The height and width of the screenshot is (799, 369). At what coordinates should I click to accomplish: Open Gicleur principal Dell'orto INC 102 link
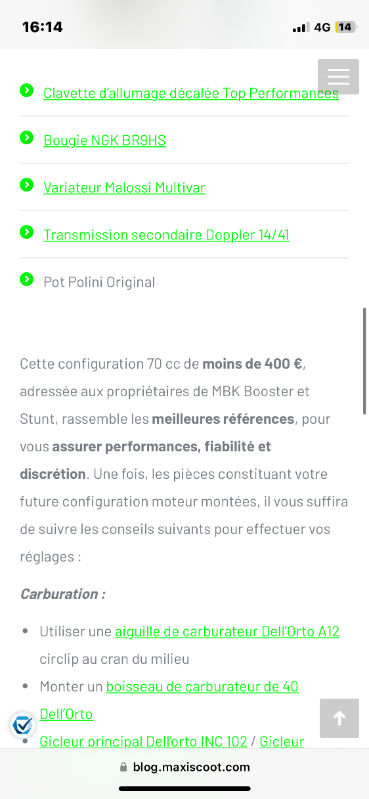[143, 741]
